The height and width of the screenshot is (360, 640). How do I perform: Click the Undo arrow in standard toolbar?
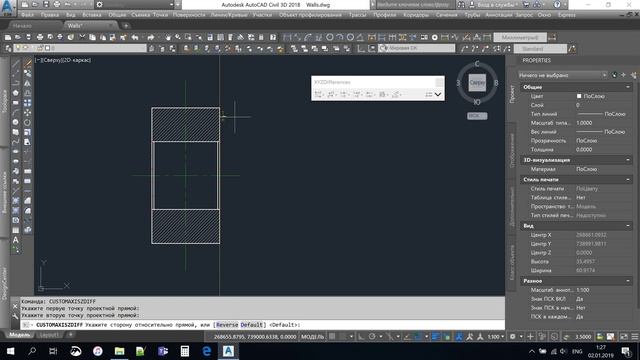135,38
